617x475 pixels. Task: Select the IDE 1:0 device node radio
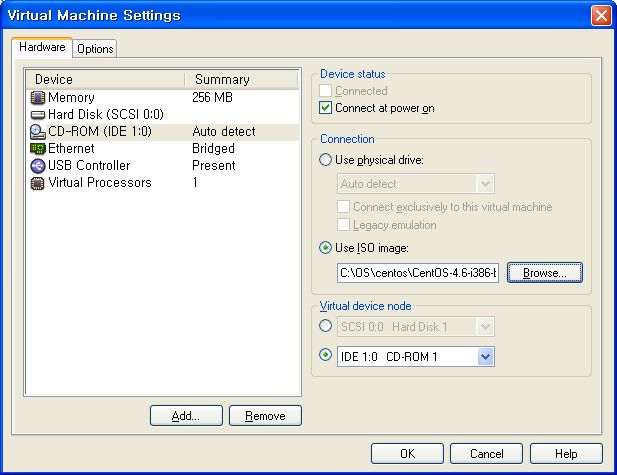point(325,356)
